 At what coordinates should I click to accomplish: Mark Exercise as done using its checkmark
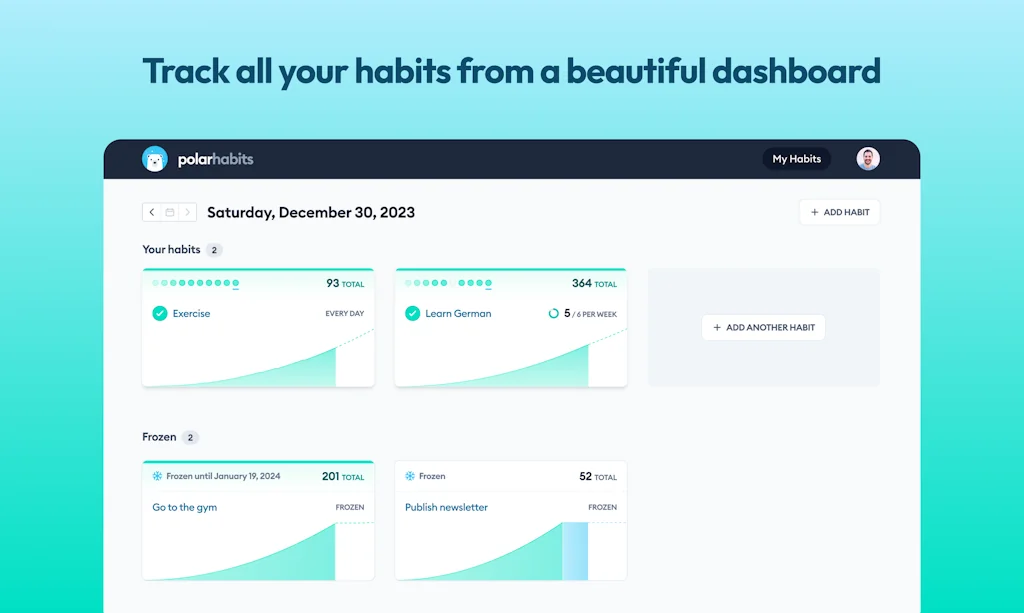tap(159, 313)
